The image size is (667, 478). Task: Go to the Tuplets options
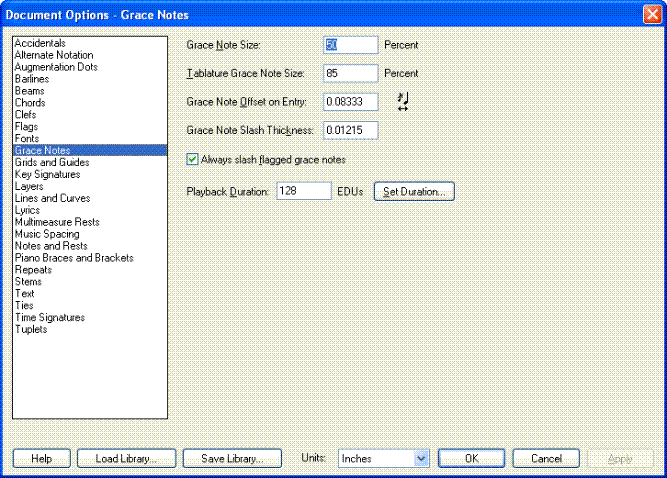30,330
